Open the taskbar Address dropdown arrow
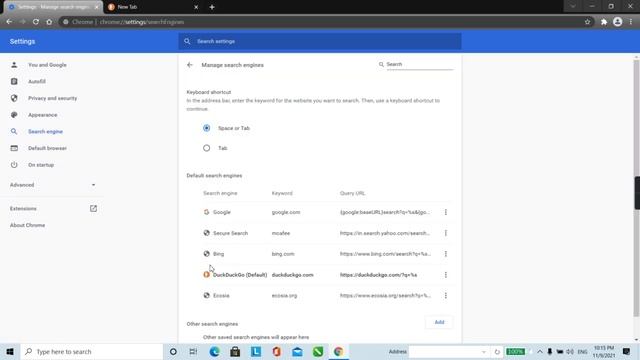This screenshot has height=360, width=640. click(x=484, y=352)
